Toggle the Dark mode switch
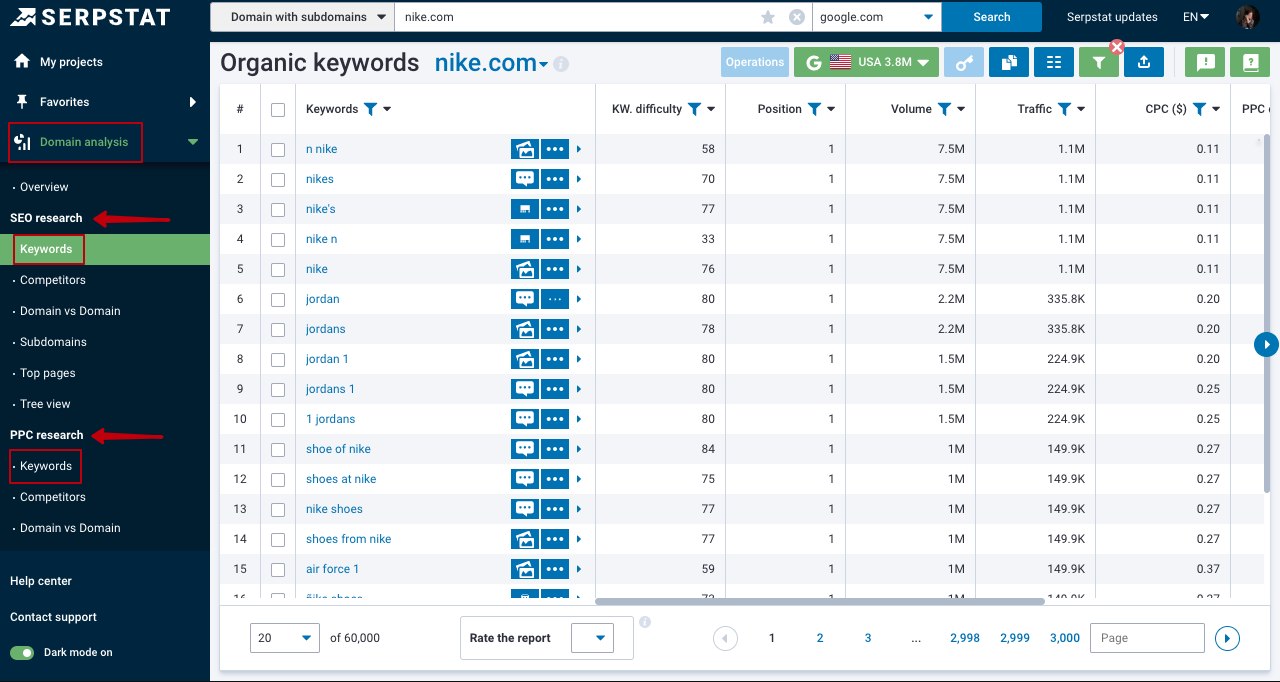1280x682 pixels. pos(22,652)
